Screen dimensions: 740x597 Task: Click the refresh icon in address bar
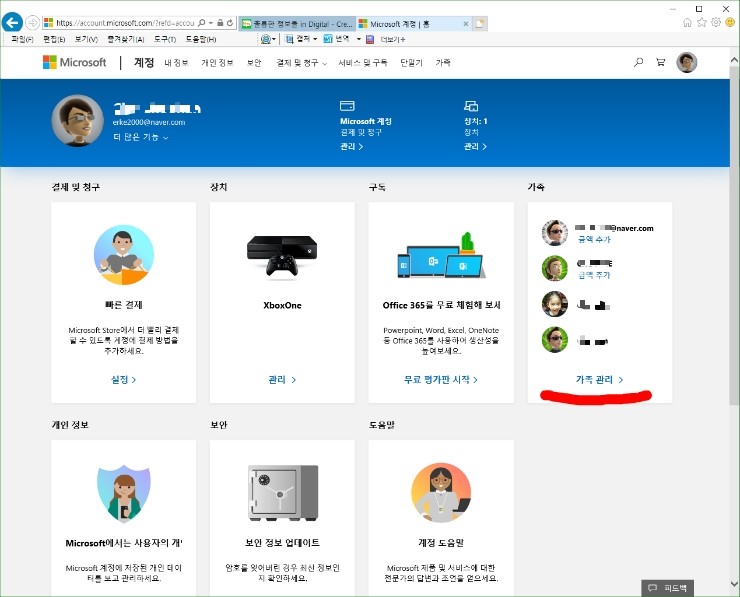(230, 23)
